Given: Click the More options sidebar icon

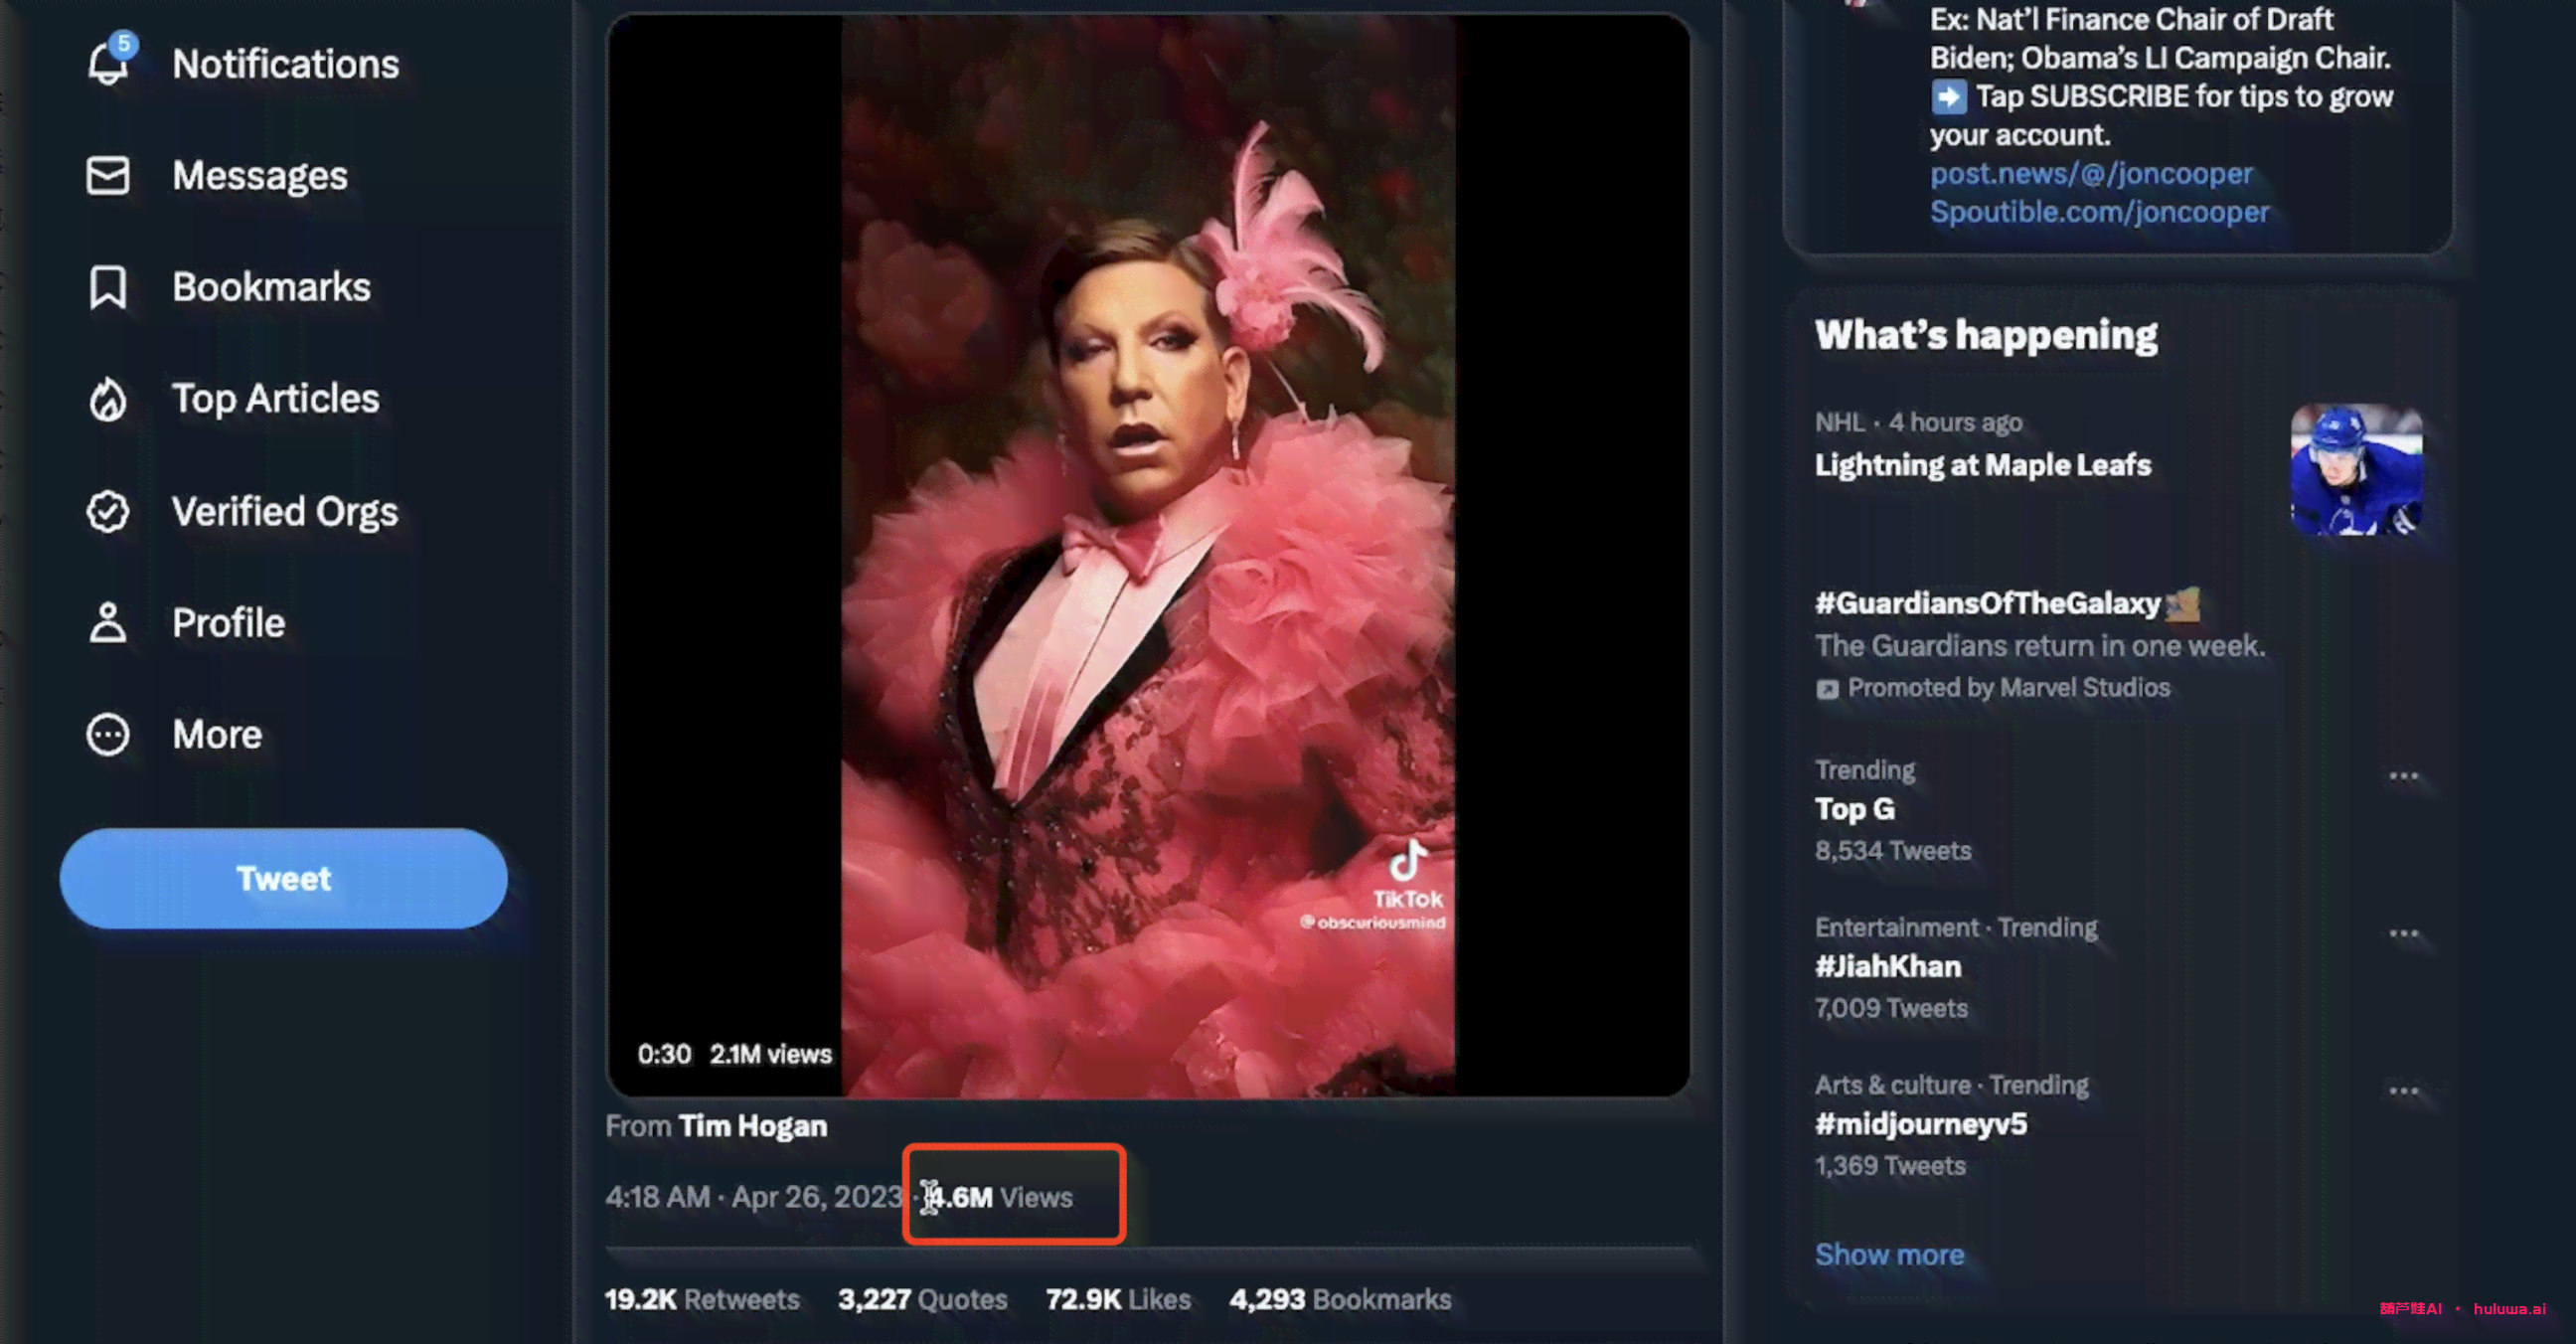Looking at the screenshot, I should pyautogui.click(x=109, y=735).
